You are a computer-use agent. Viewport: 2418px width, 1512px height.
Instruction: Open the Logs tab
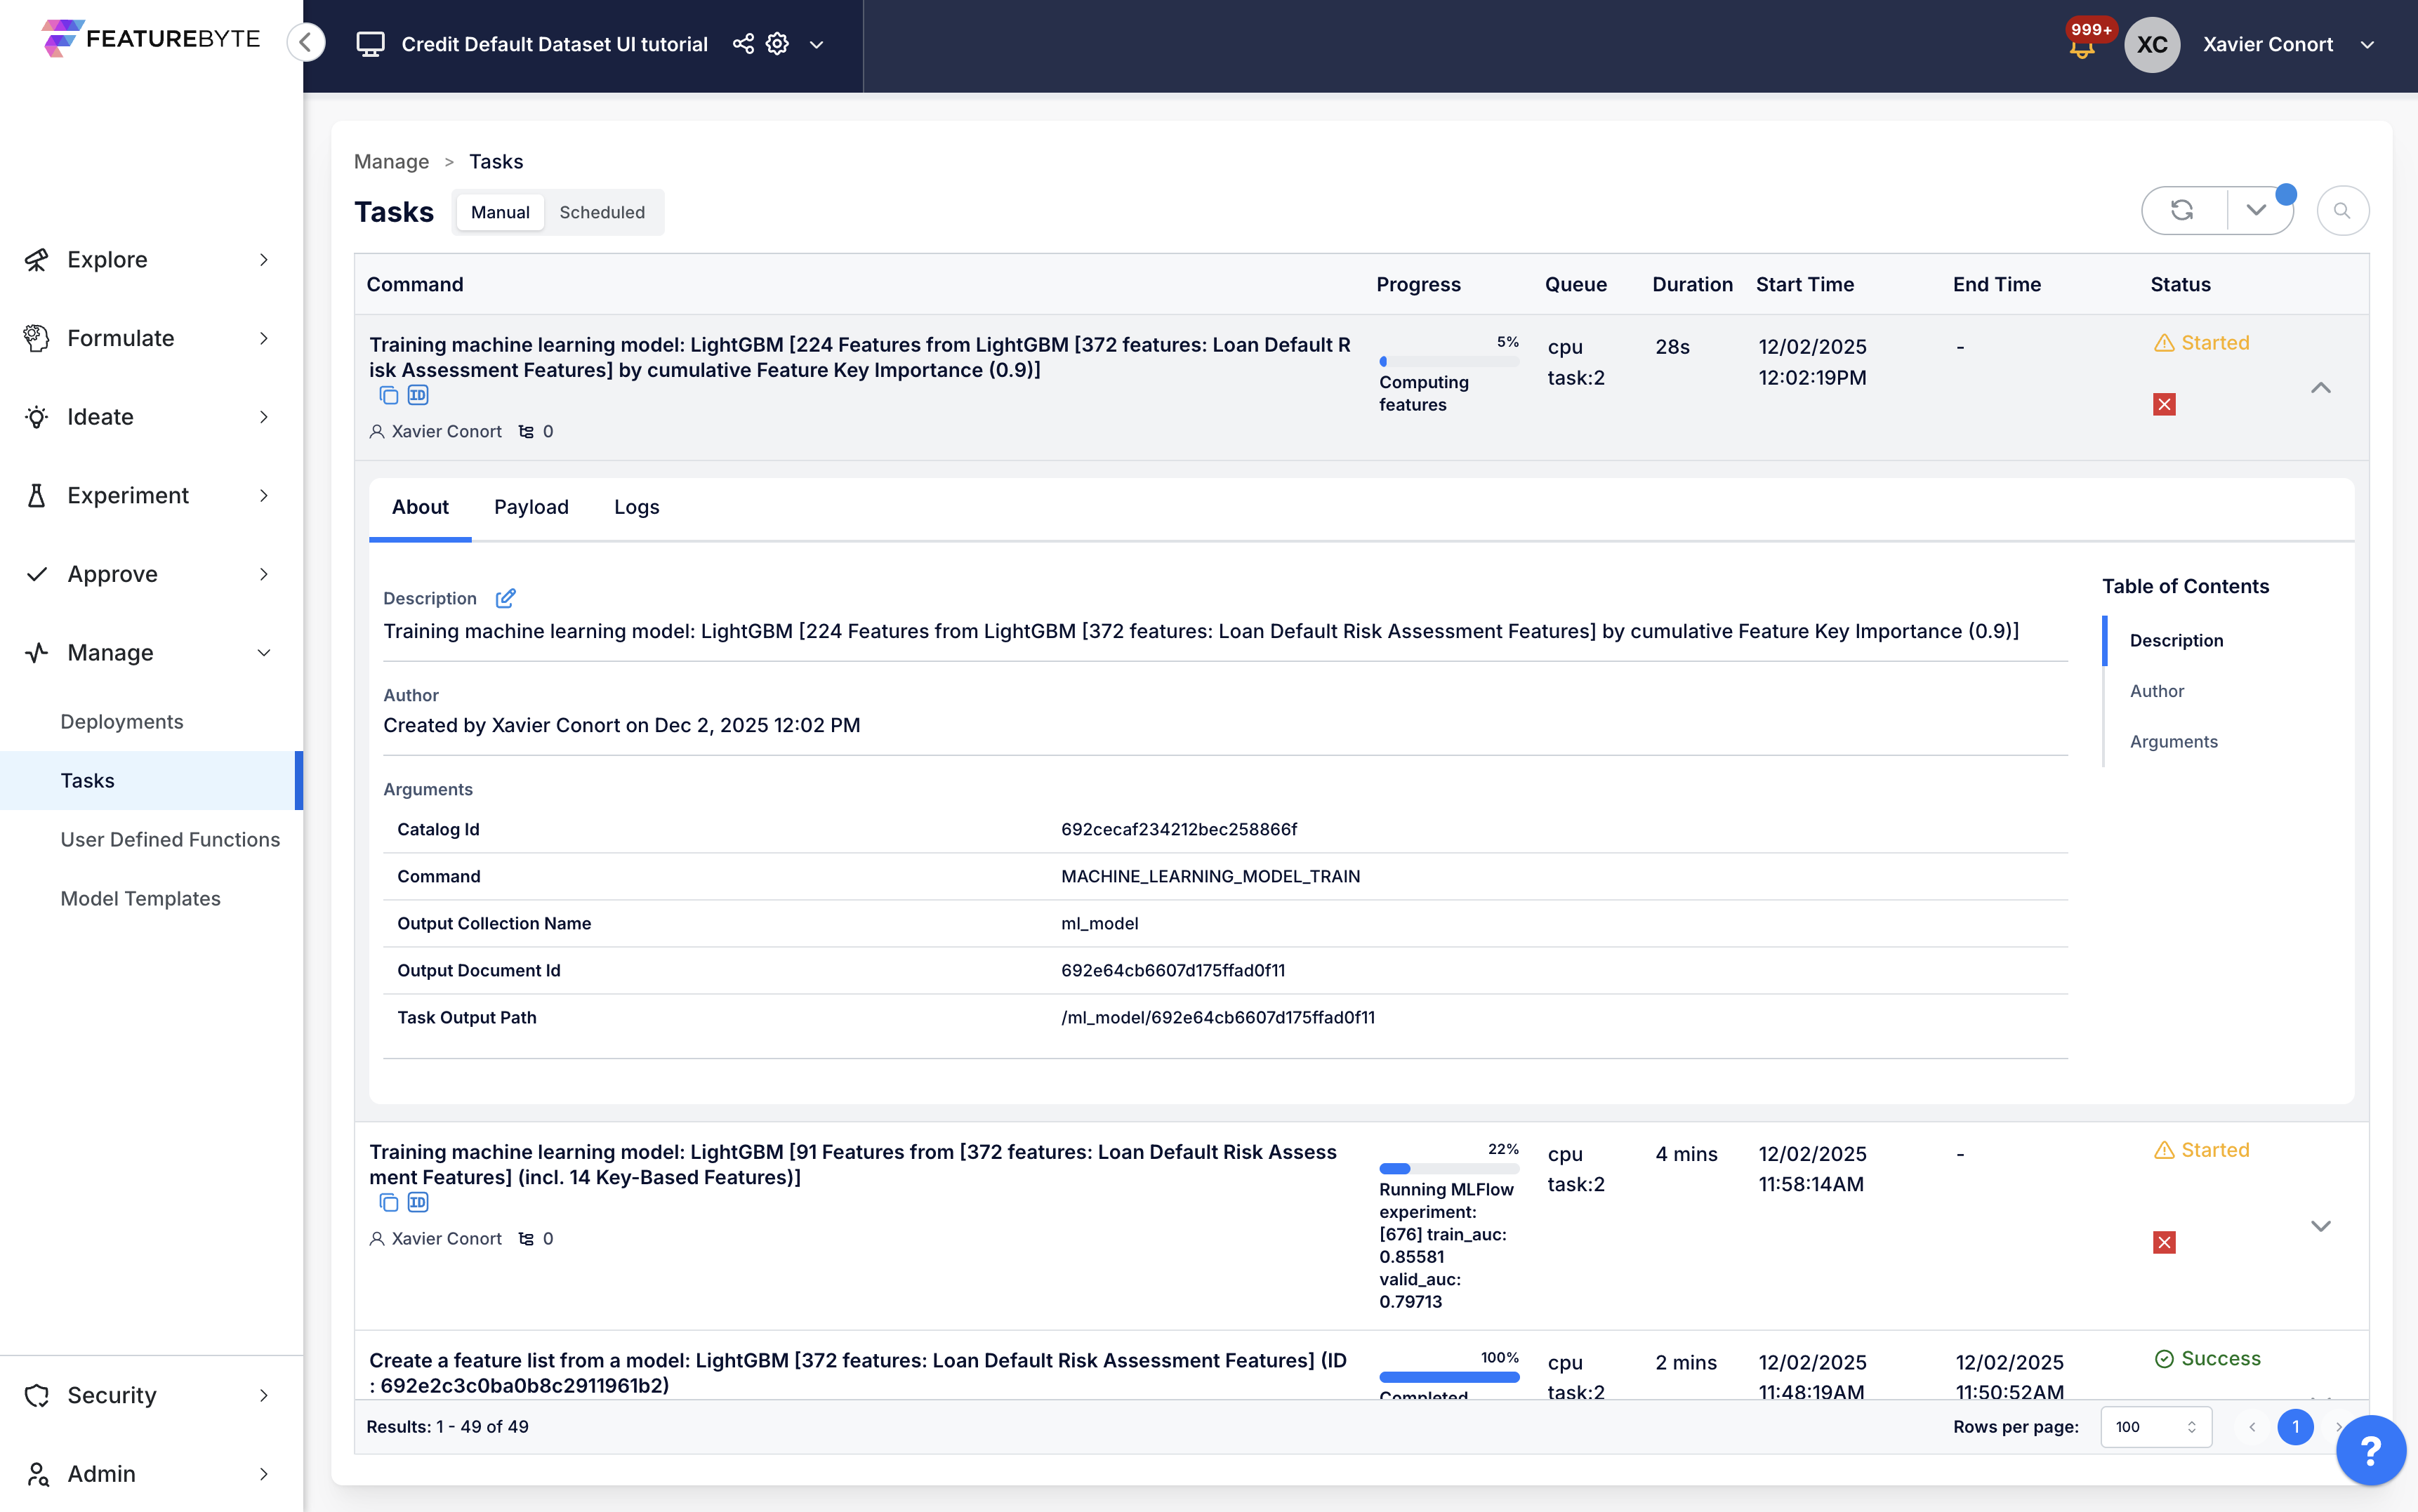point(636,507)
